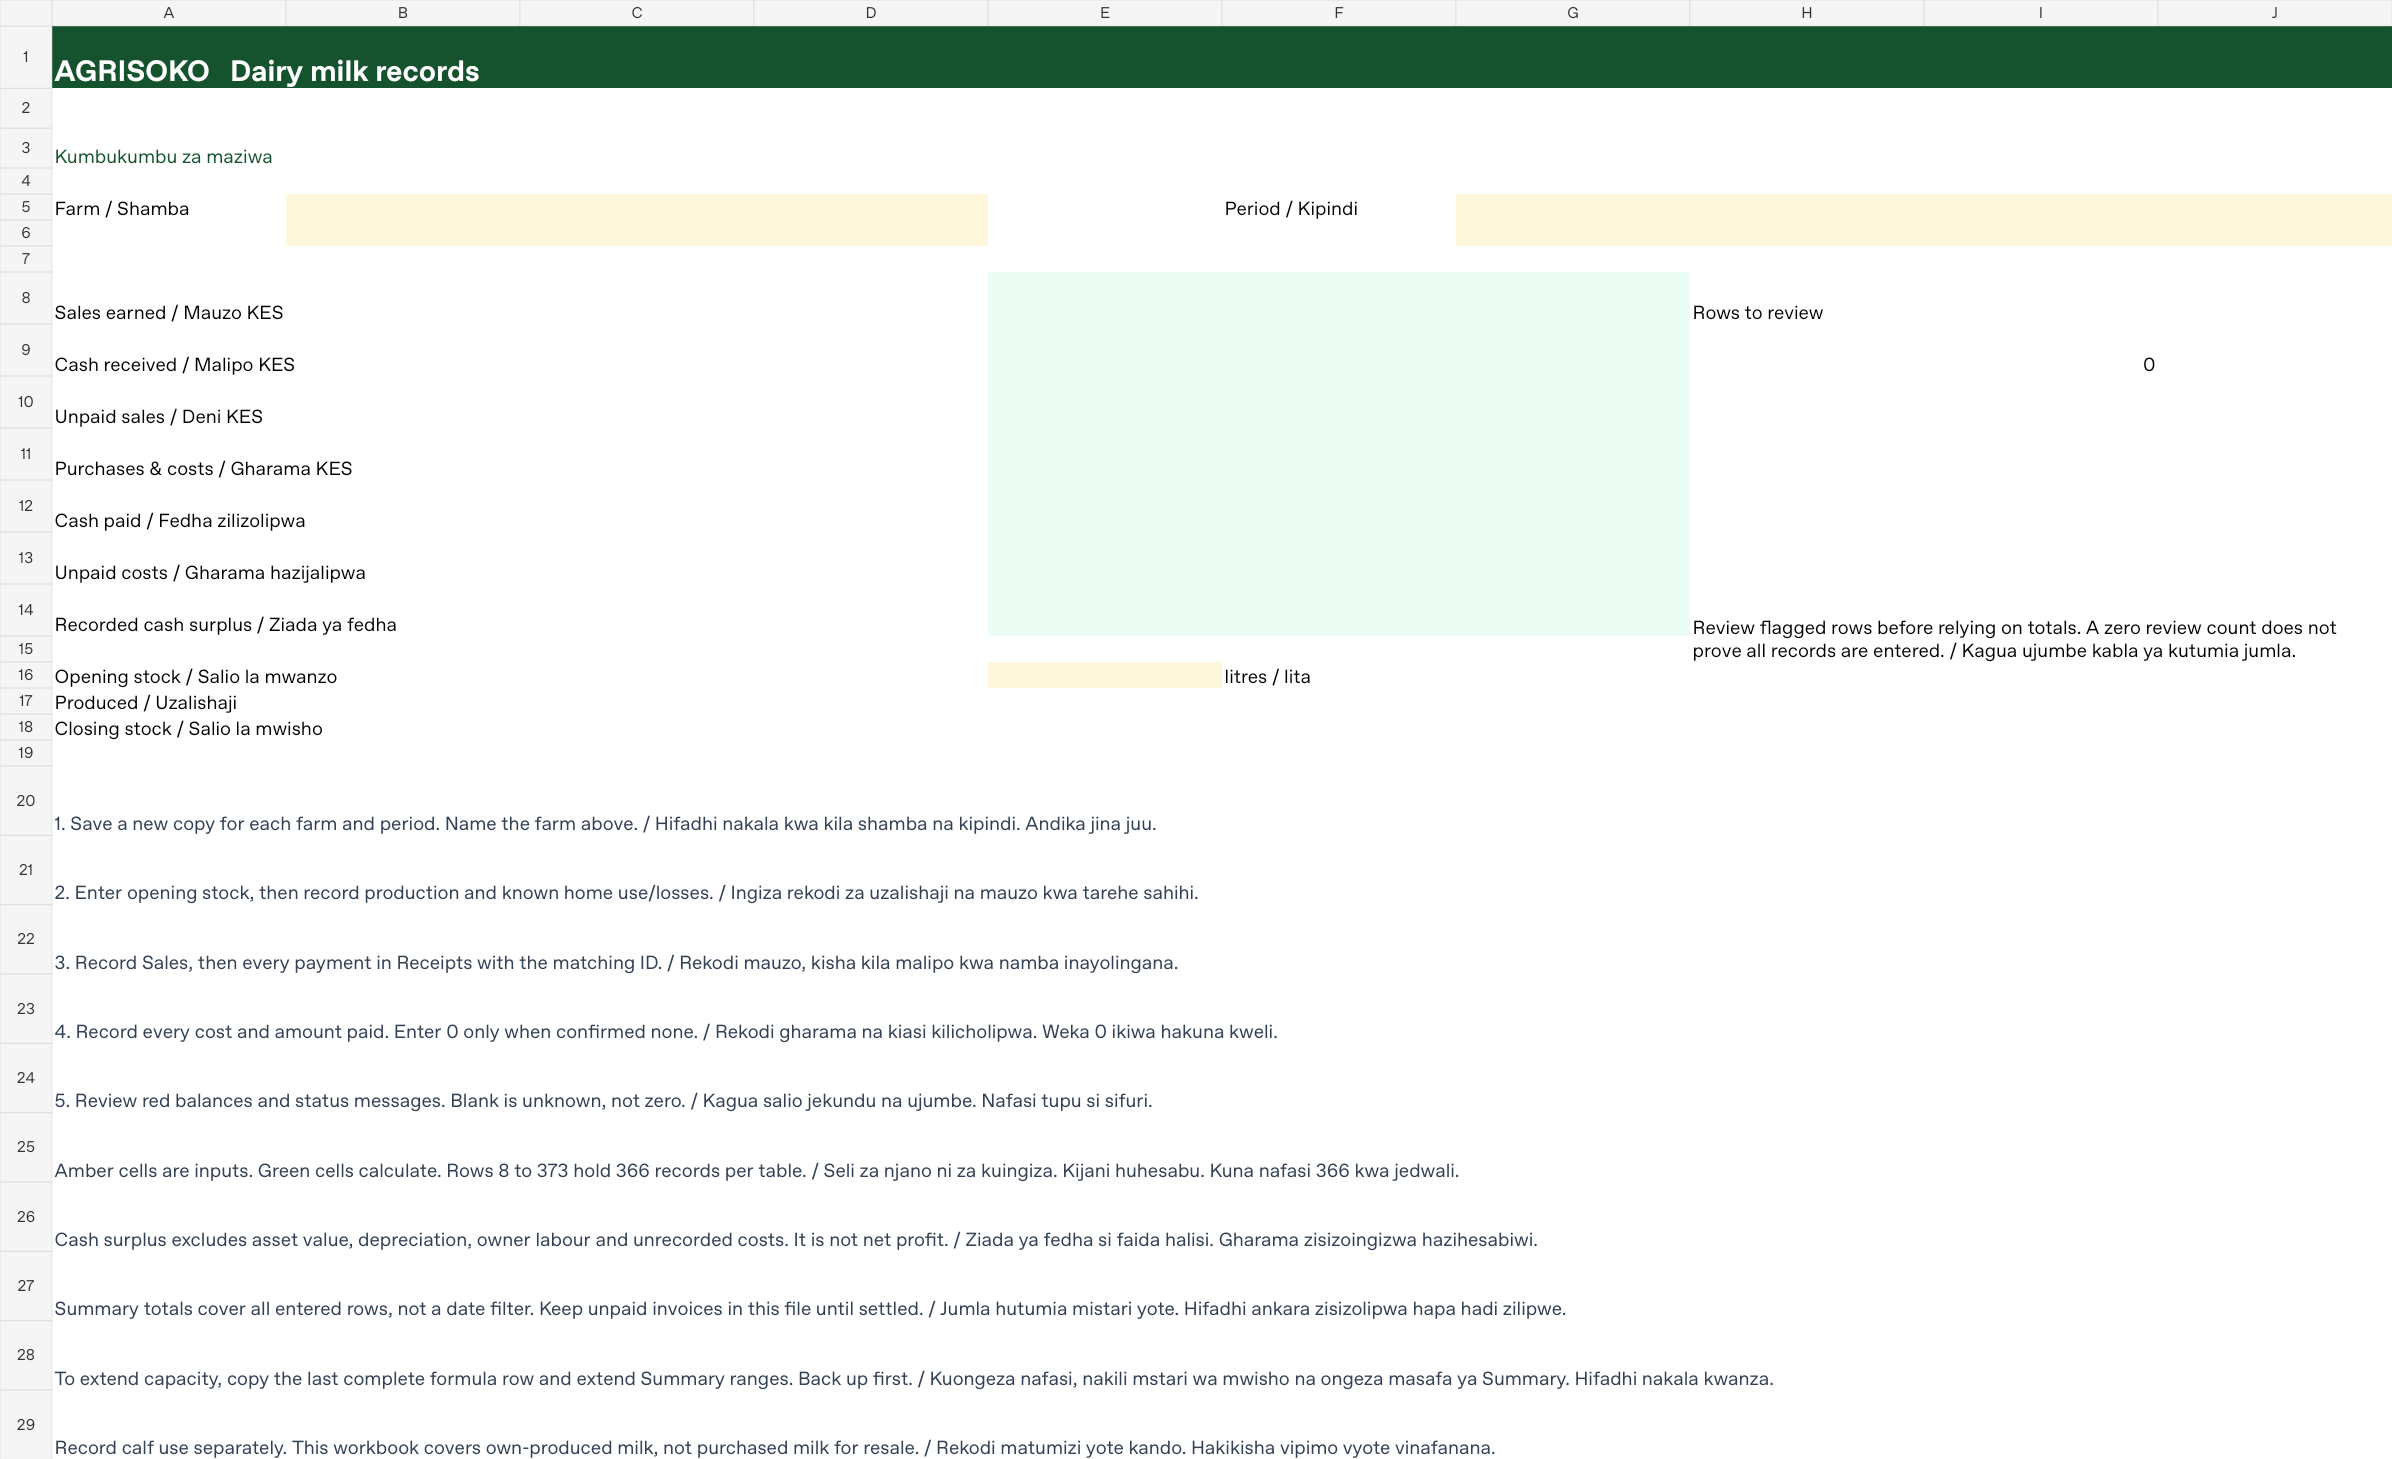Viewport: 2392px width, 1459px height.
Task: Select the opening stock amber input cell
Action: [x=1104, y=675]
